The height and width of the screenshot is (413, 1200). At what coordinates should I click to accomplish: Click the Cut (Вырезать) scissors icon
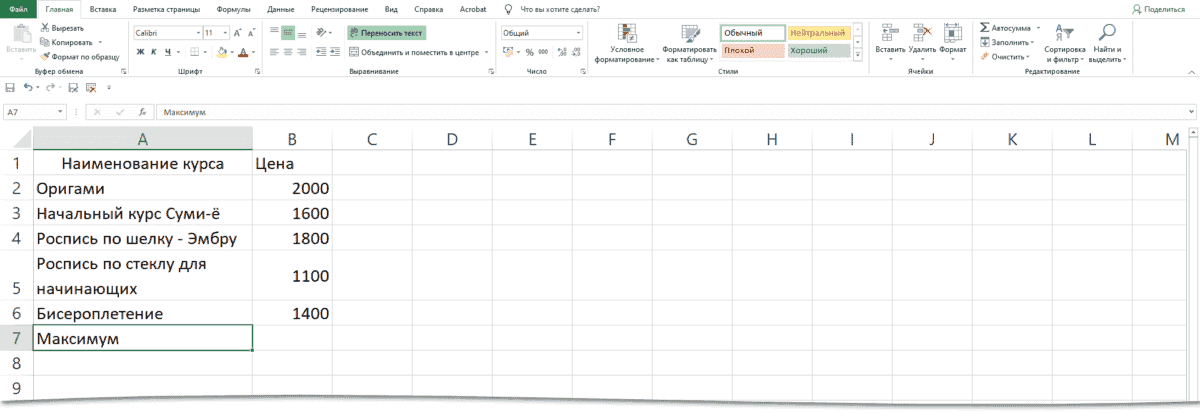[45, 29]
